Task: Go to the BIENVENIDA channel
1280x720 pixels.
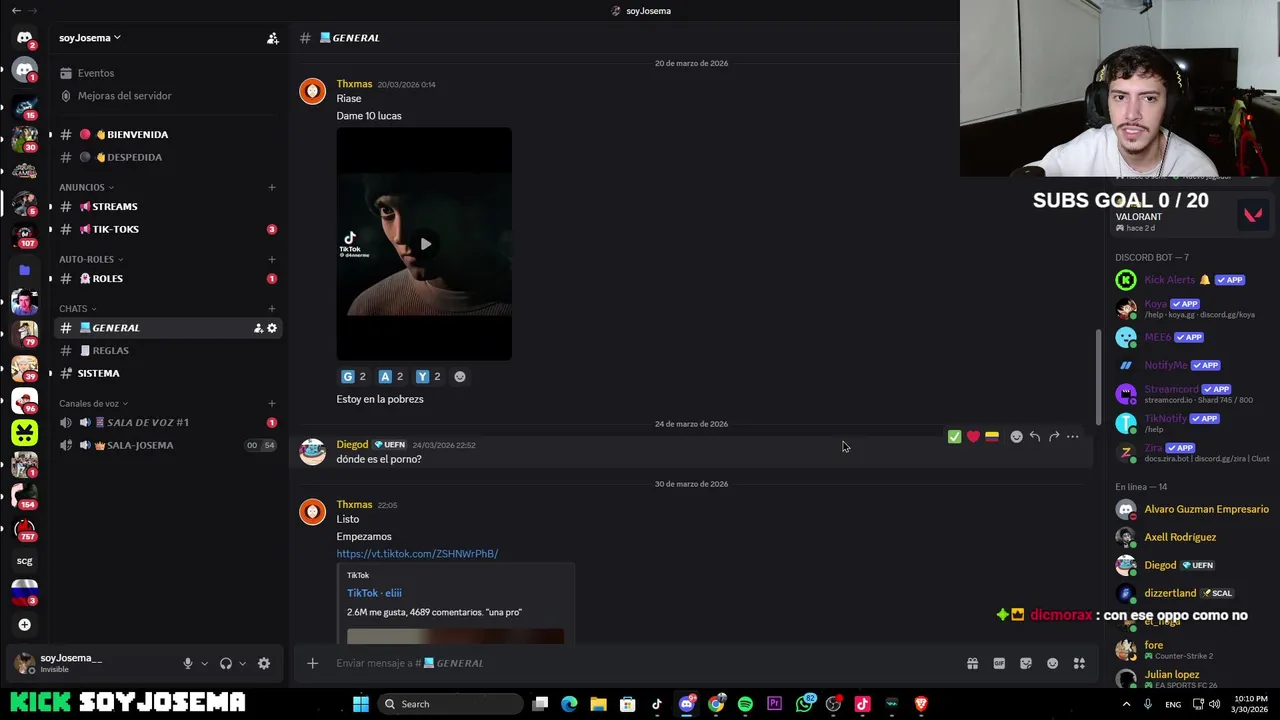Action: pos(168,134)
